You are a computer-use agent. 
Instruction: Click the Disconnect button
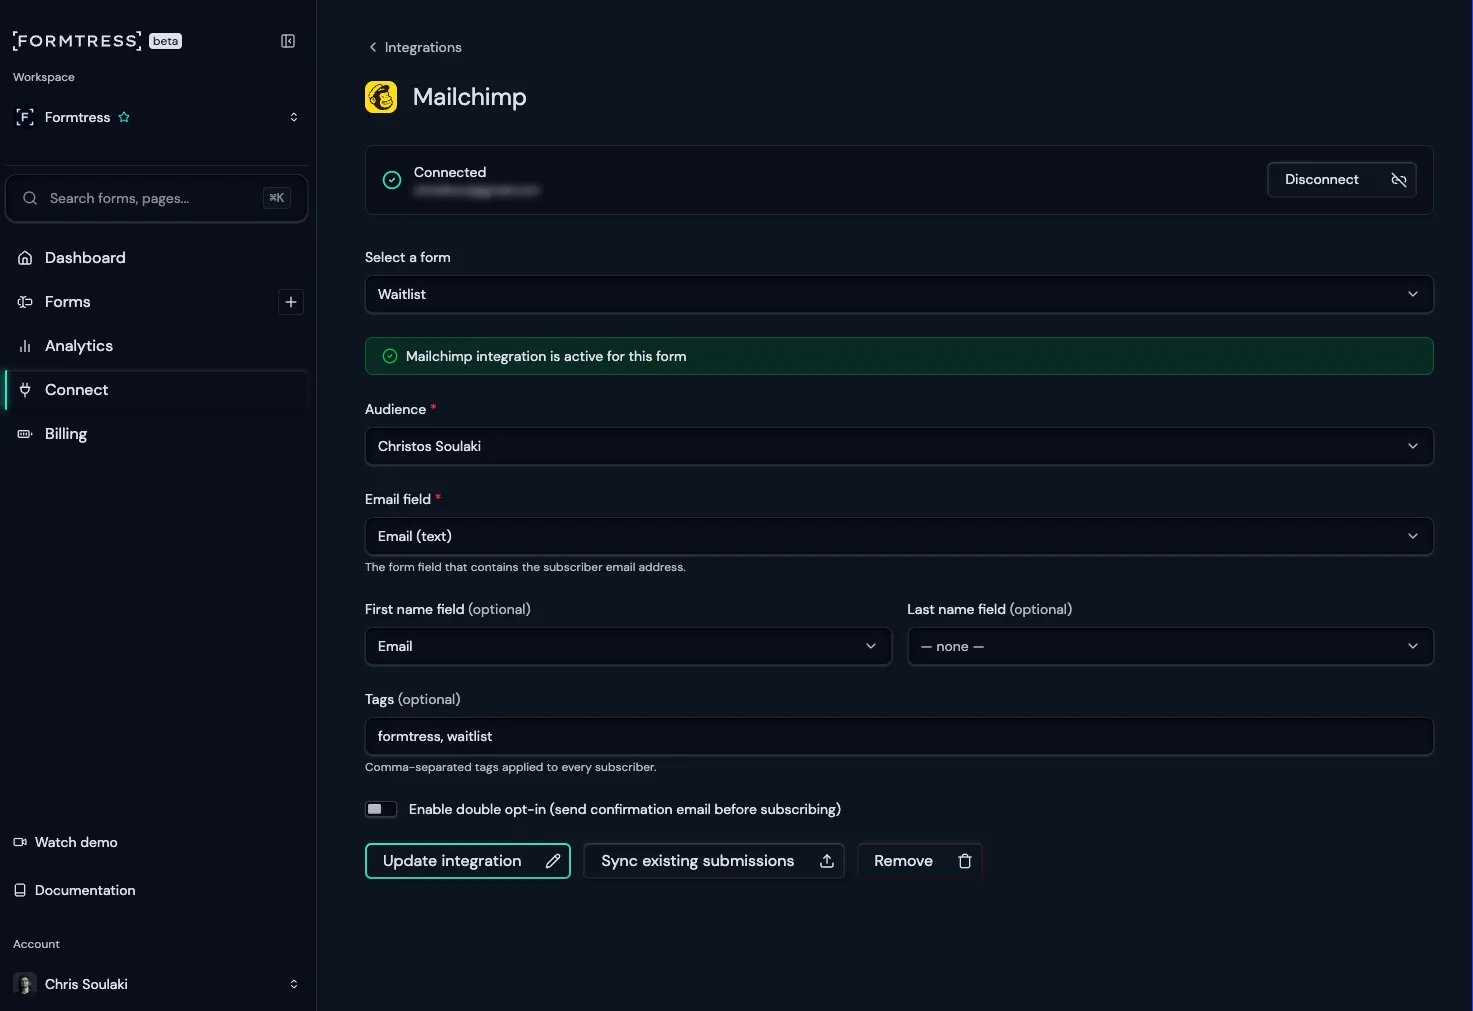point(1342,180)
